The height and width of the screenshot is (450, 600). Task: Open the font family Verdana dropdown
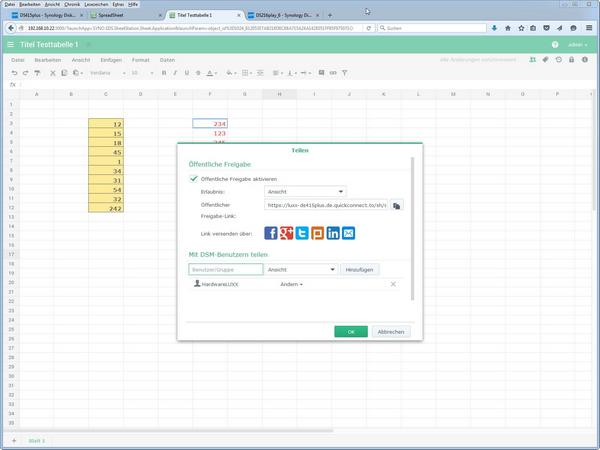click(108, 73)
